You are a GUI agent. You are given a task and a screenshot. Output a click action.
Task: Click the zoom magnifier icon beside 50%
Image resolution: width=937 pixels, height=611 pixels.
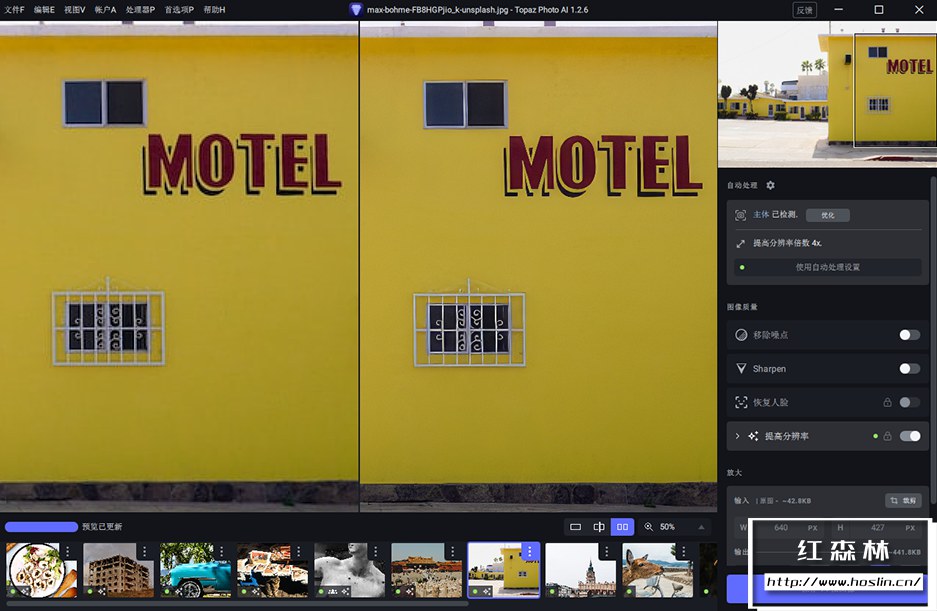648,527
